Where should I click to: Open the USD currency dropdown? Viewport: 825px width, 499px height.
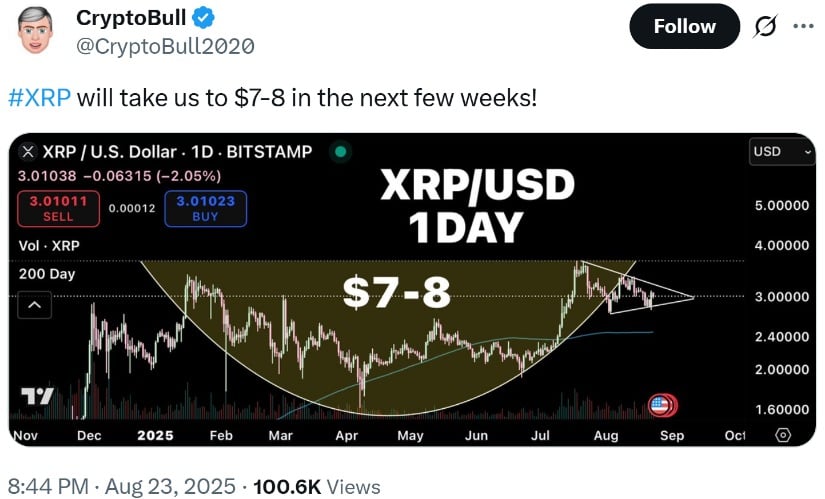(782, 152)
